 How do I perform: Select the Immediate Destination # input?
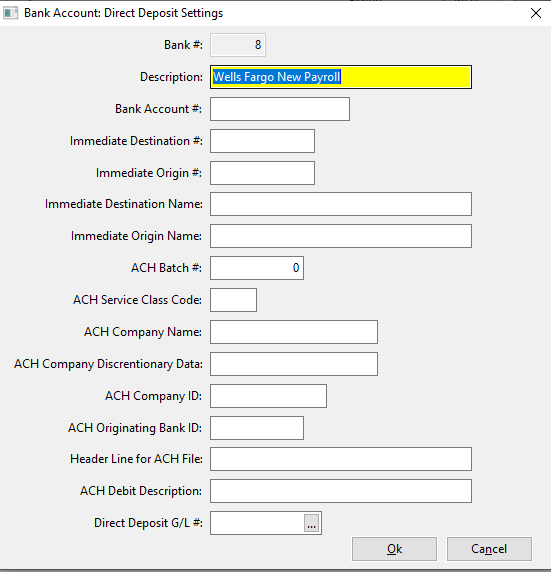pyautogui.click(x=262, y=141)
